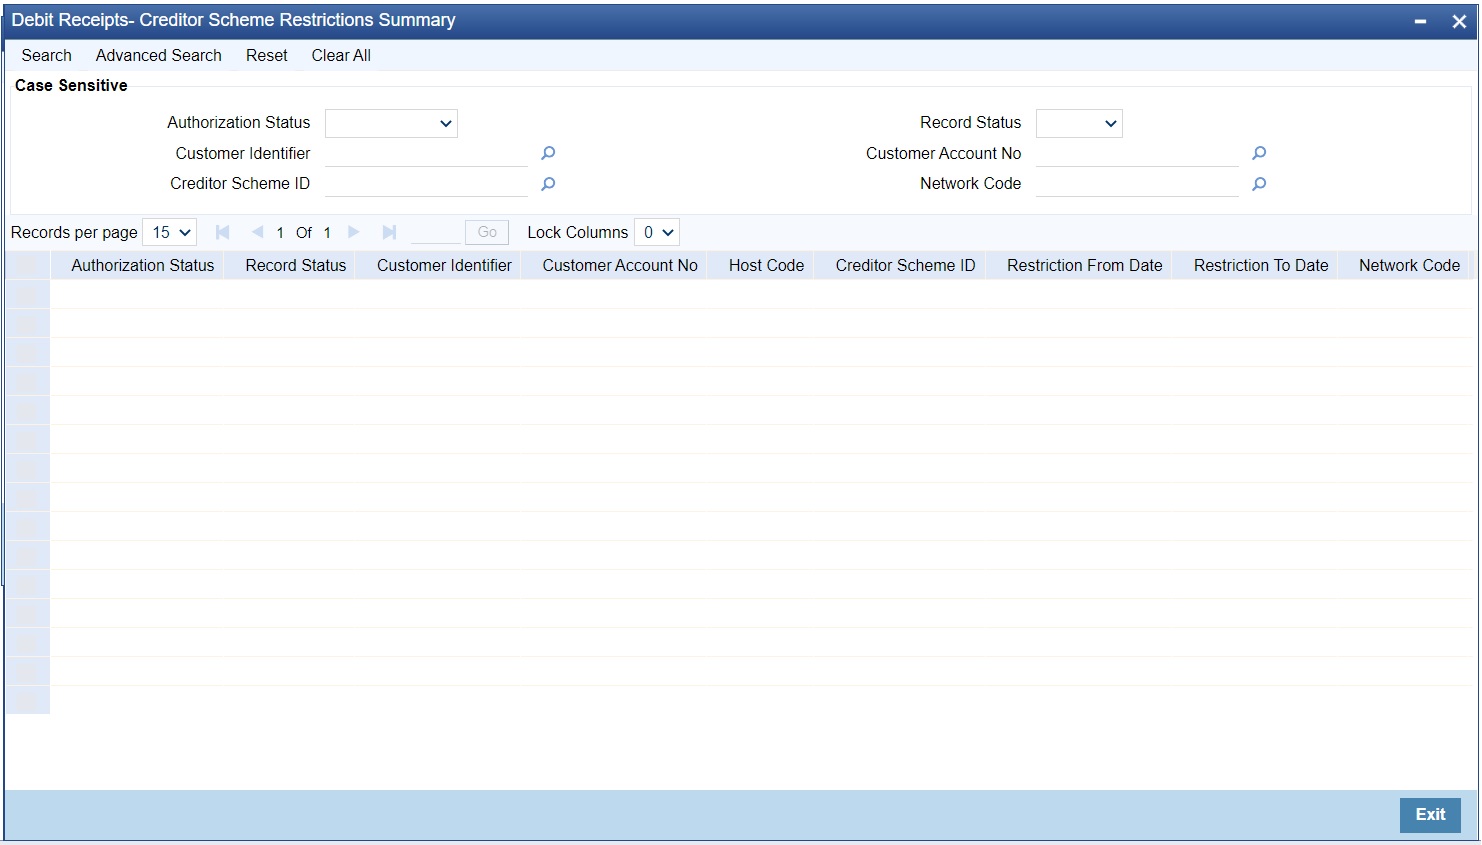Open lookup for Creditor Scheme ID field
Image resolution: width=1482 pixels, height=845 pixels.
click(x=548, y=184)
